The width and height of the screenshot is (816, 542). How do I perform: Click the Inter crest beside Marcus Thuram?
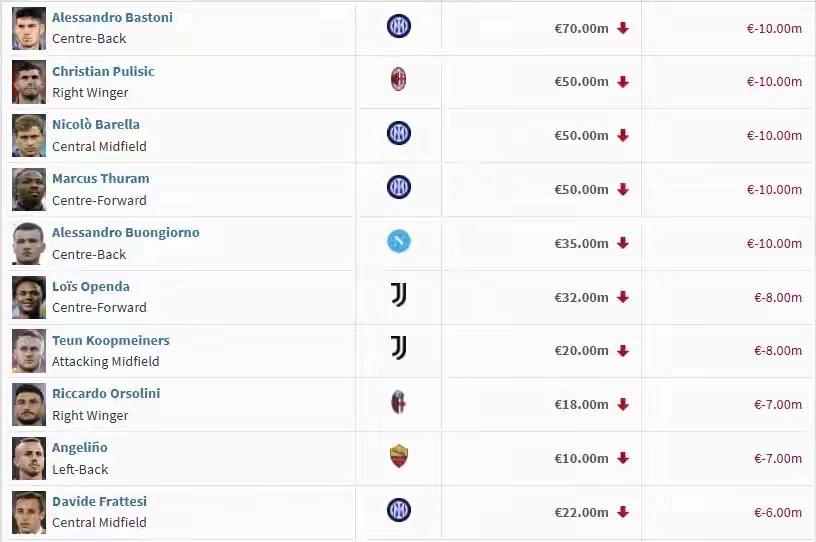pyautogui.click(x=399, y=187)
